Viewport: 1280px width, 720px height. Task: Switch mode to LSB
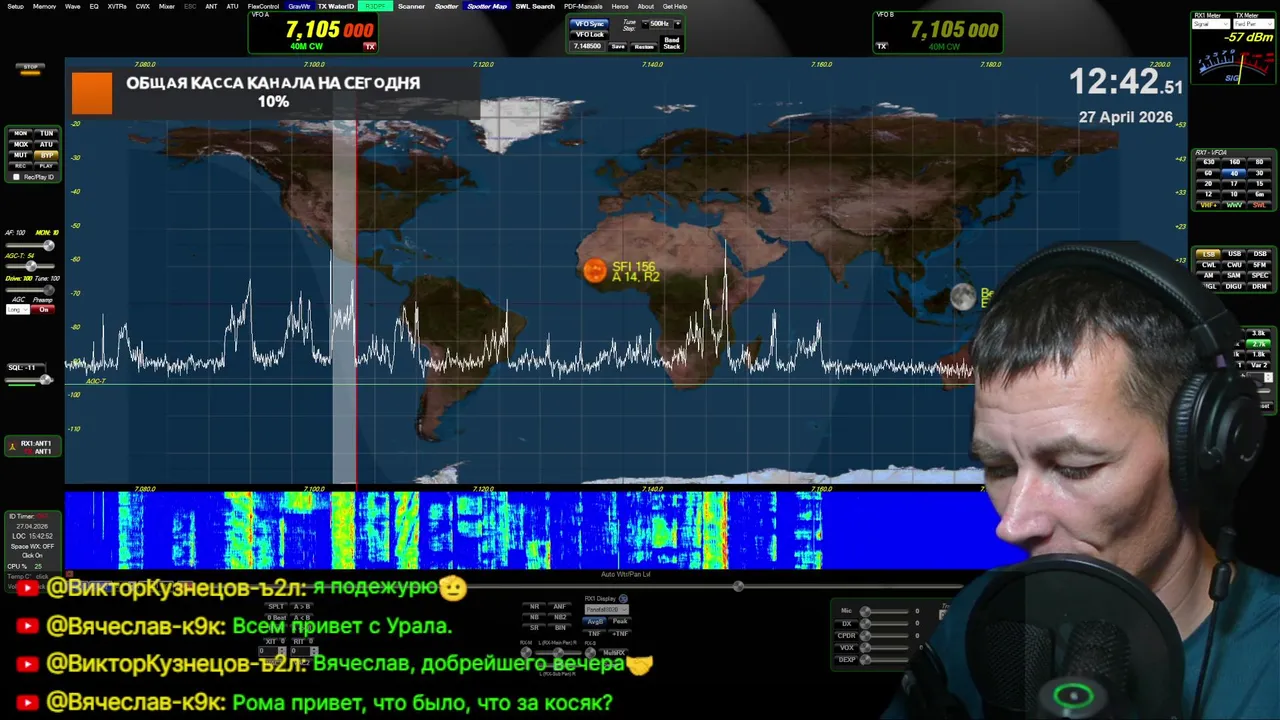tap(1208, 254)
